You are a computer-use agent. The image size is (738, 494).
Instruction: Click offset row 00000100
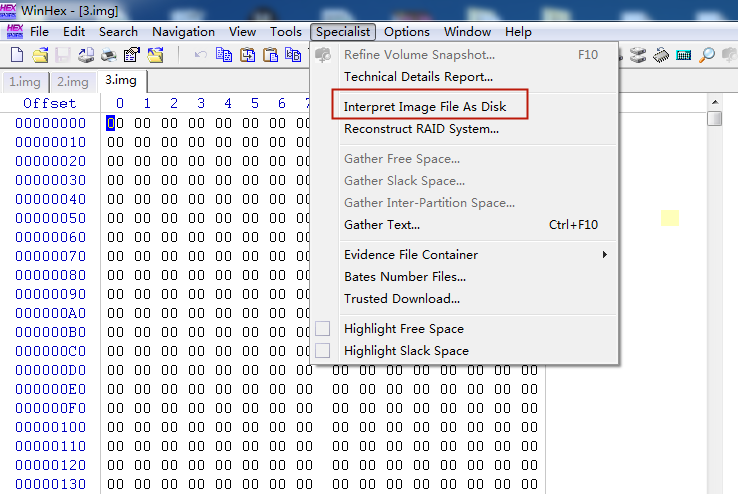pyautogui.click(x=50, y=427)
